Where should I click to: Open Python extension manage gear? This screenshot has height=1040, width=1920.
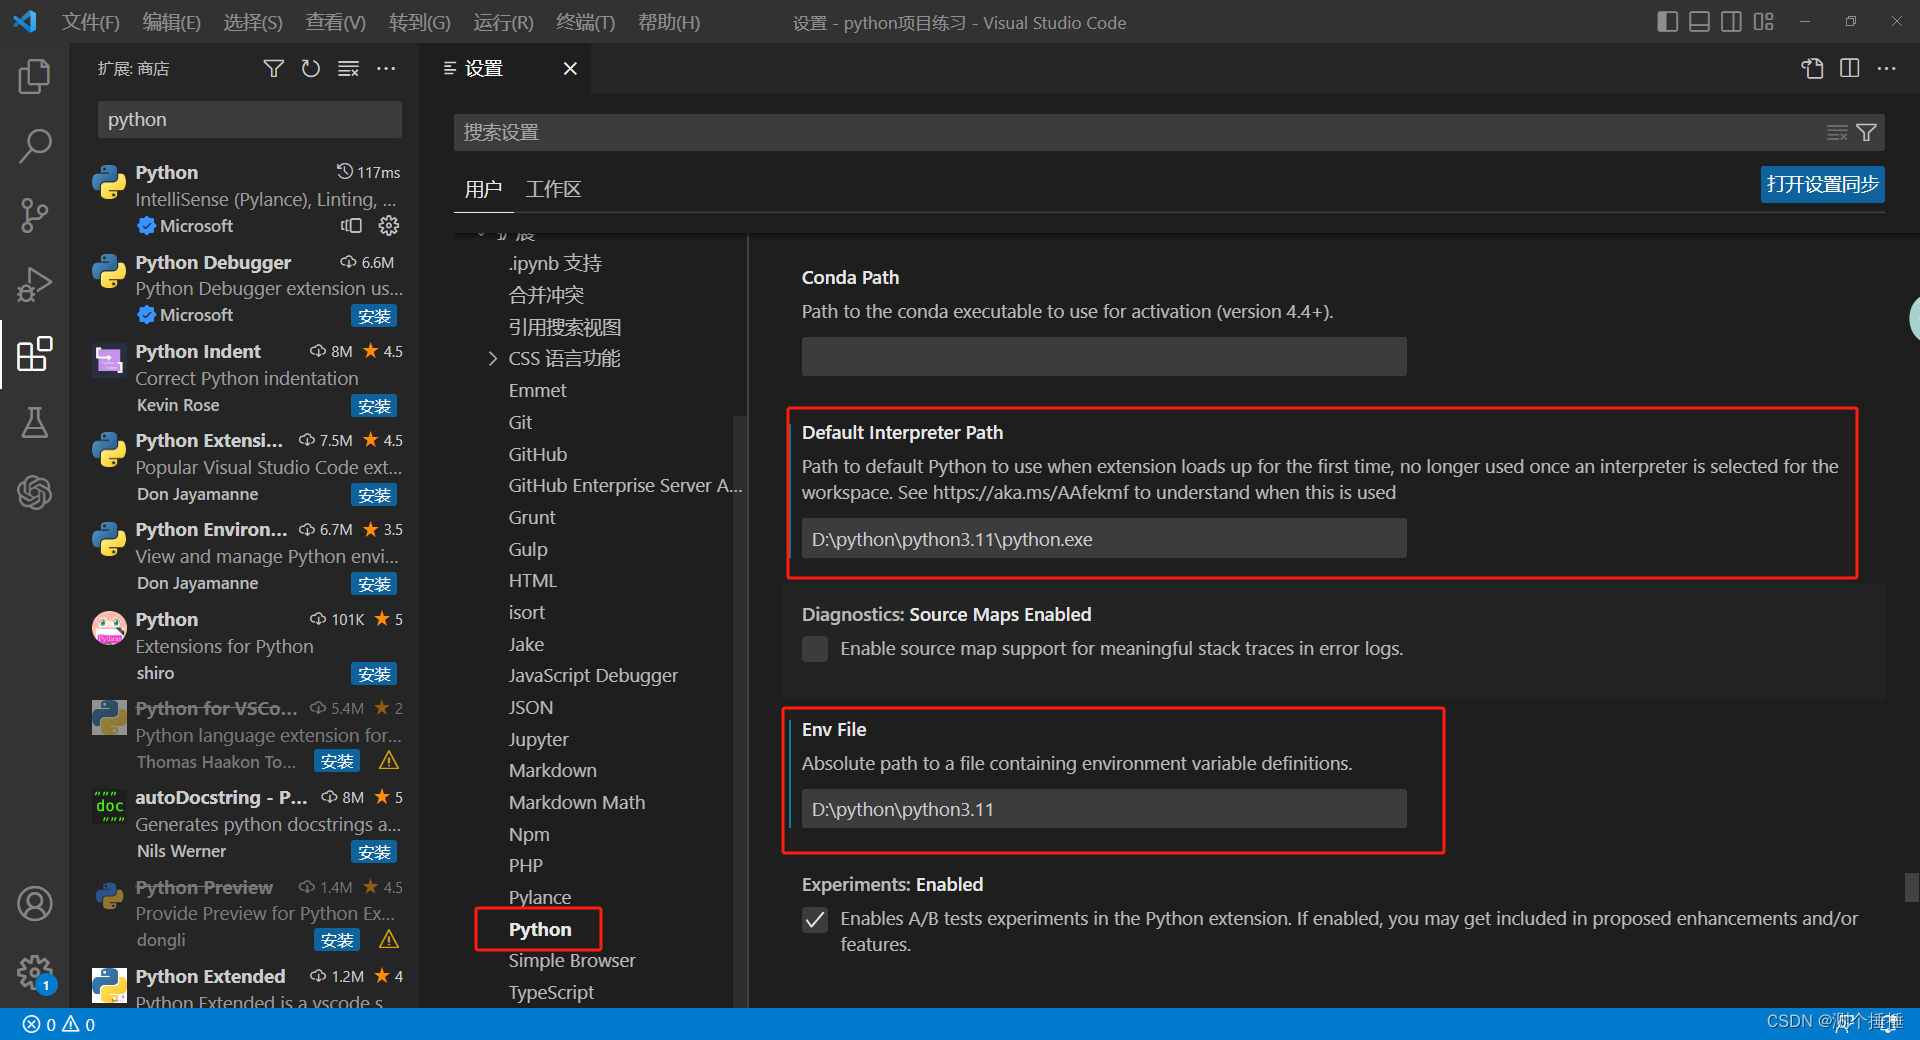click(x=389, y=226)
